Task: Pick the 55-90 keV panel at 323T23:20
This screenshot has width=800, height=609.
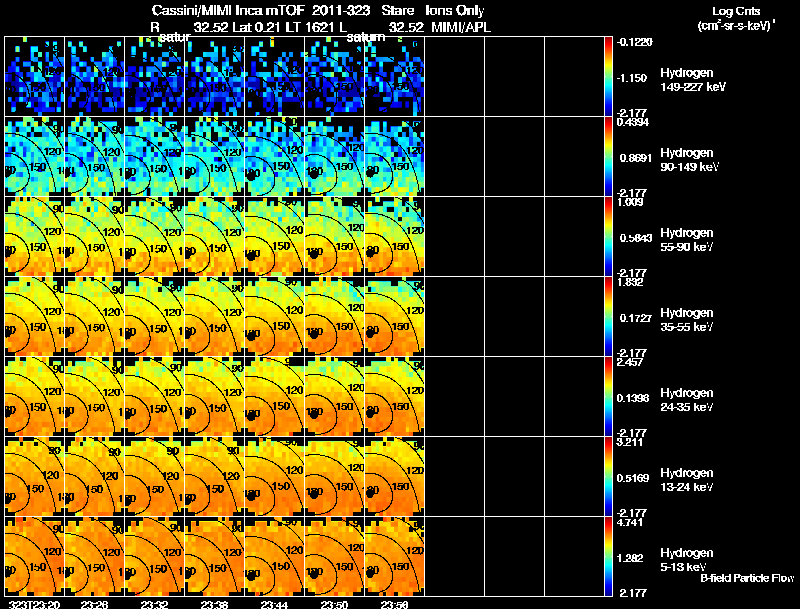Action: point(34,237)
